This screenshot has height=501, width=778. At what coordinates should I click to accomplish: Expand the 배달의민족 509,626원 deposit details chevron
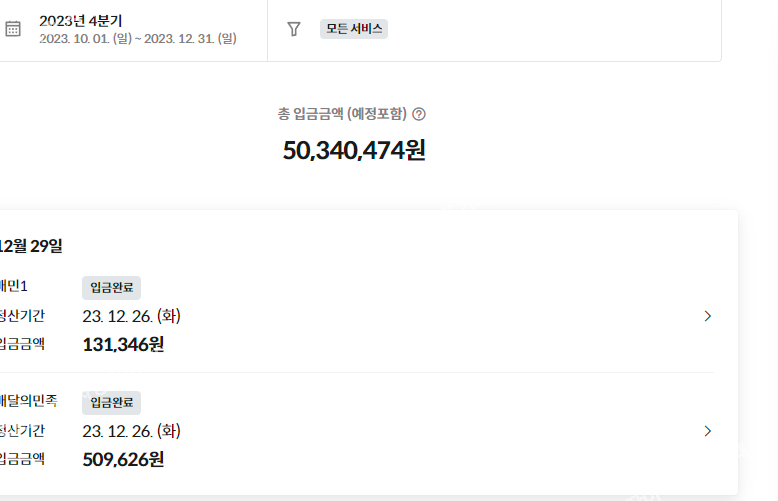(708, 431)
